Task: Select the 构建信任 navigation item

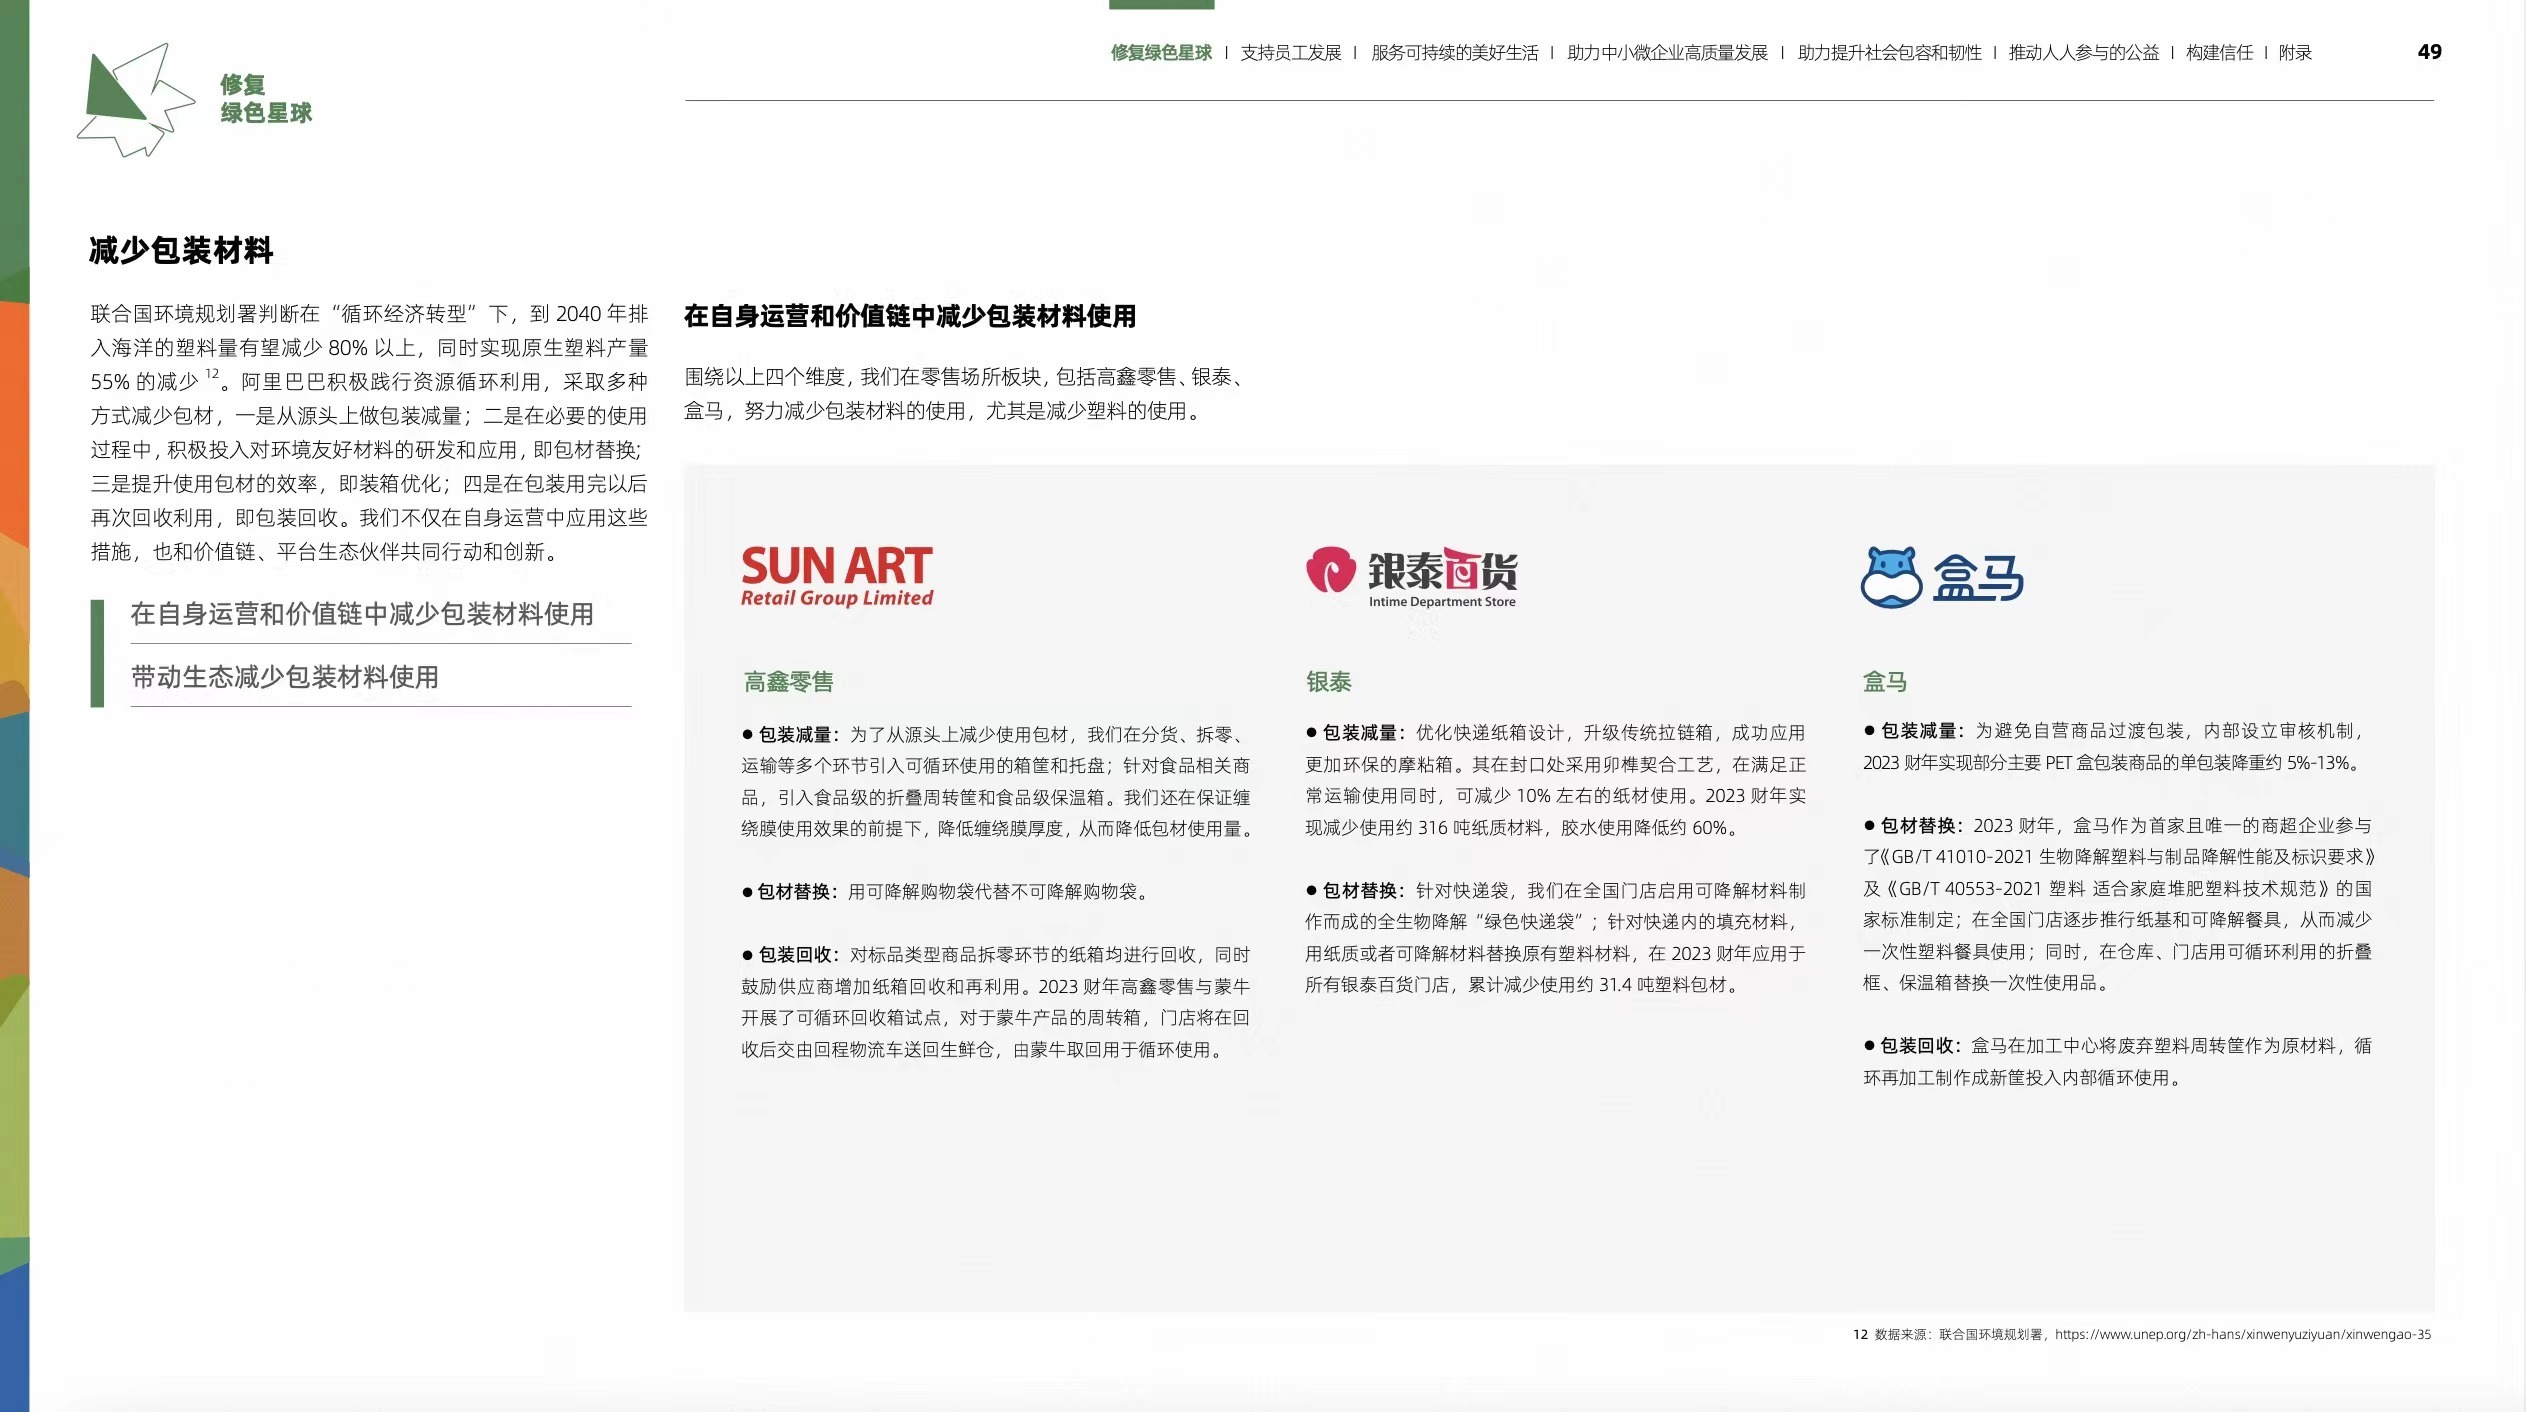Action: click(2219, 53)
